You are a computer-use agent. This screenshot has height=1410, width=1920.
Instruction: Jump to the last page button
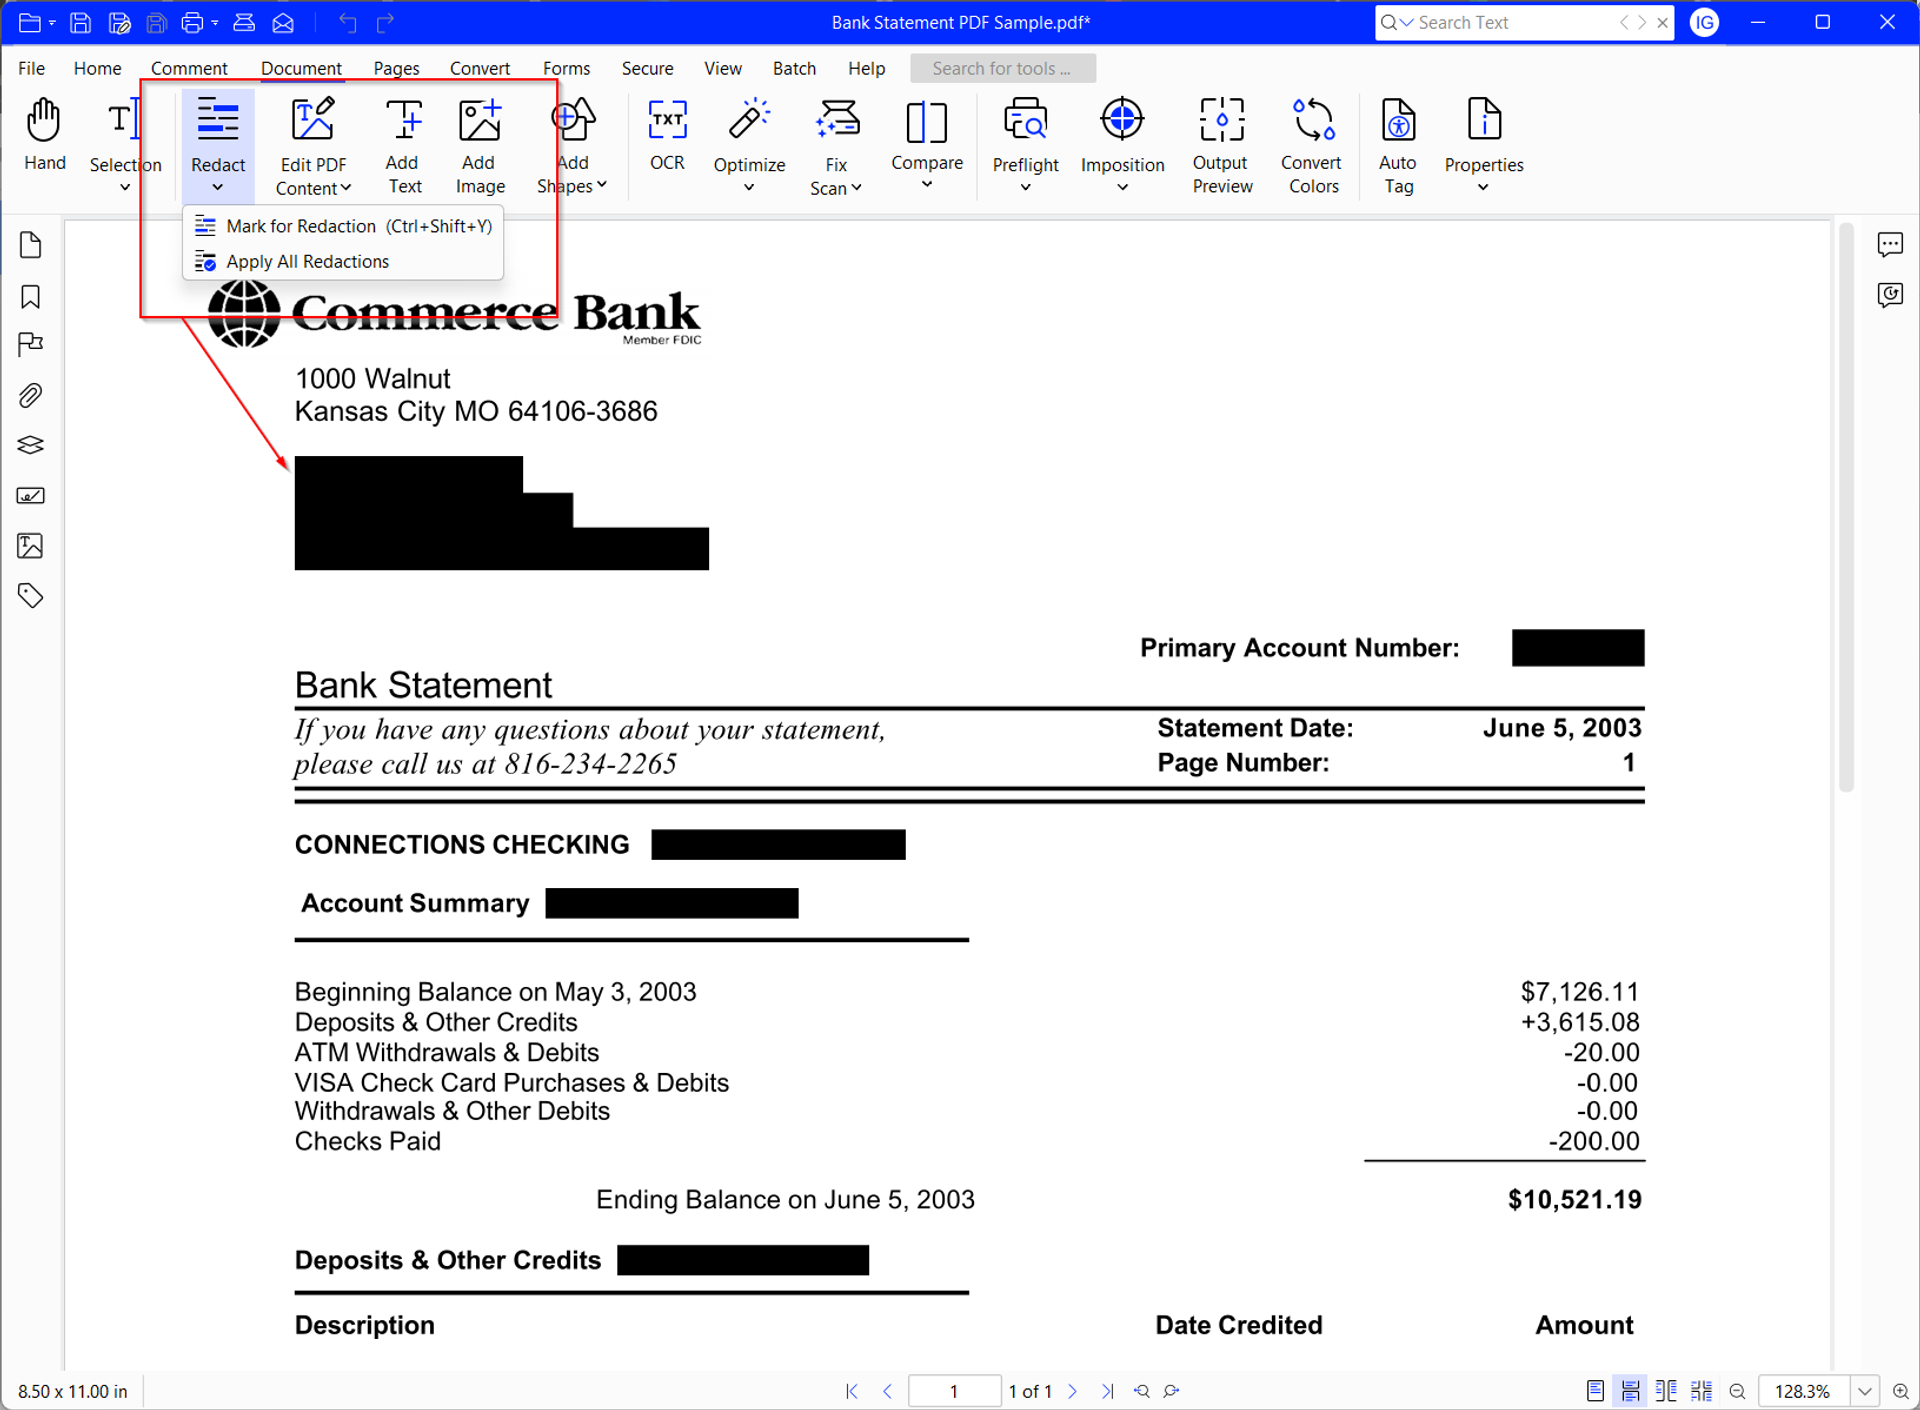(x=1107, y=1391)
